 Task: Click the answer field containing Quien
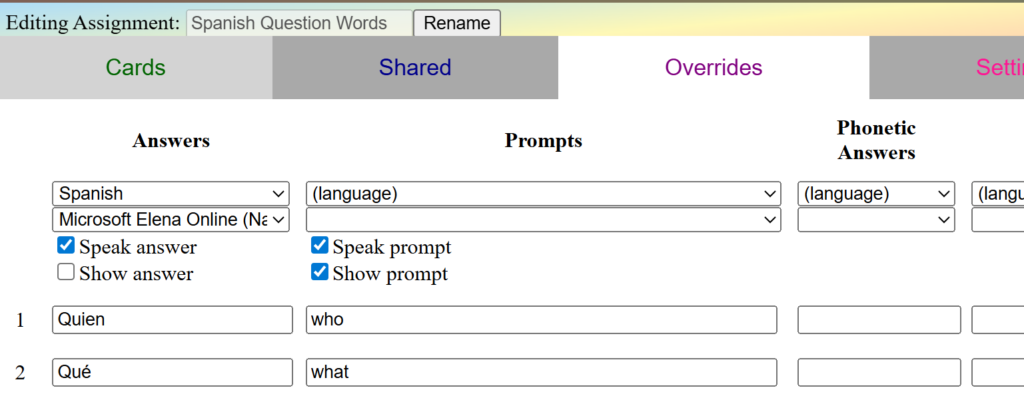click(x=171, y=320)
